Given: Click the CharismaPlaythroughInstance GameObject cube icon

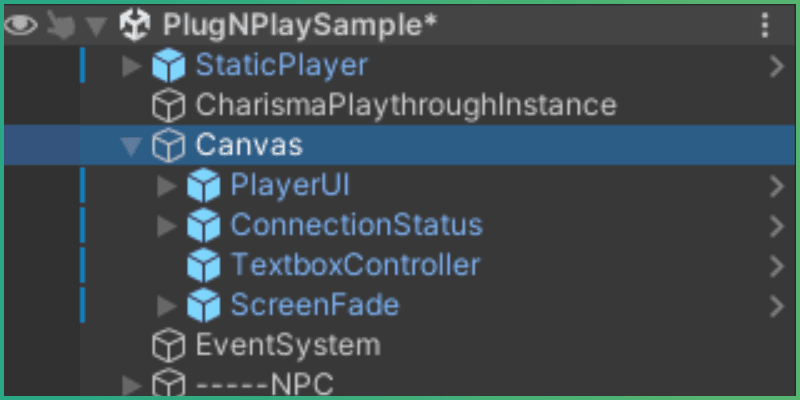Looking at the screenshot, I should [x=168, y=105].
